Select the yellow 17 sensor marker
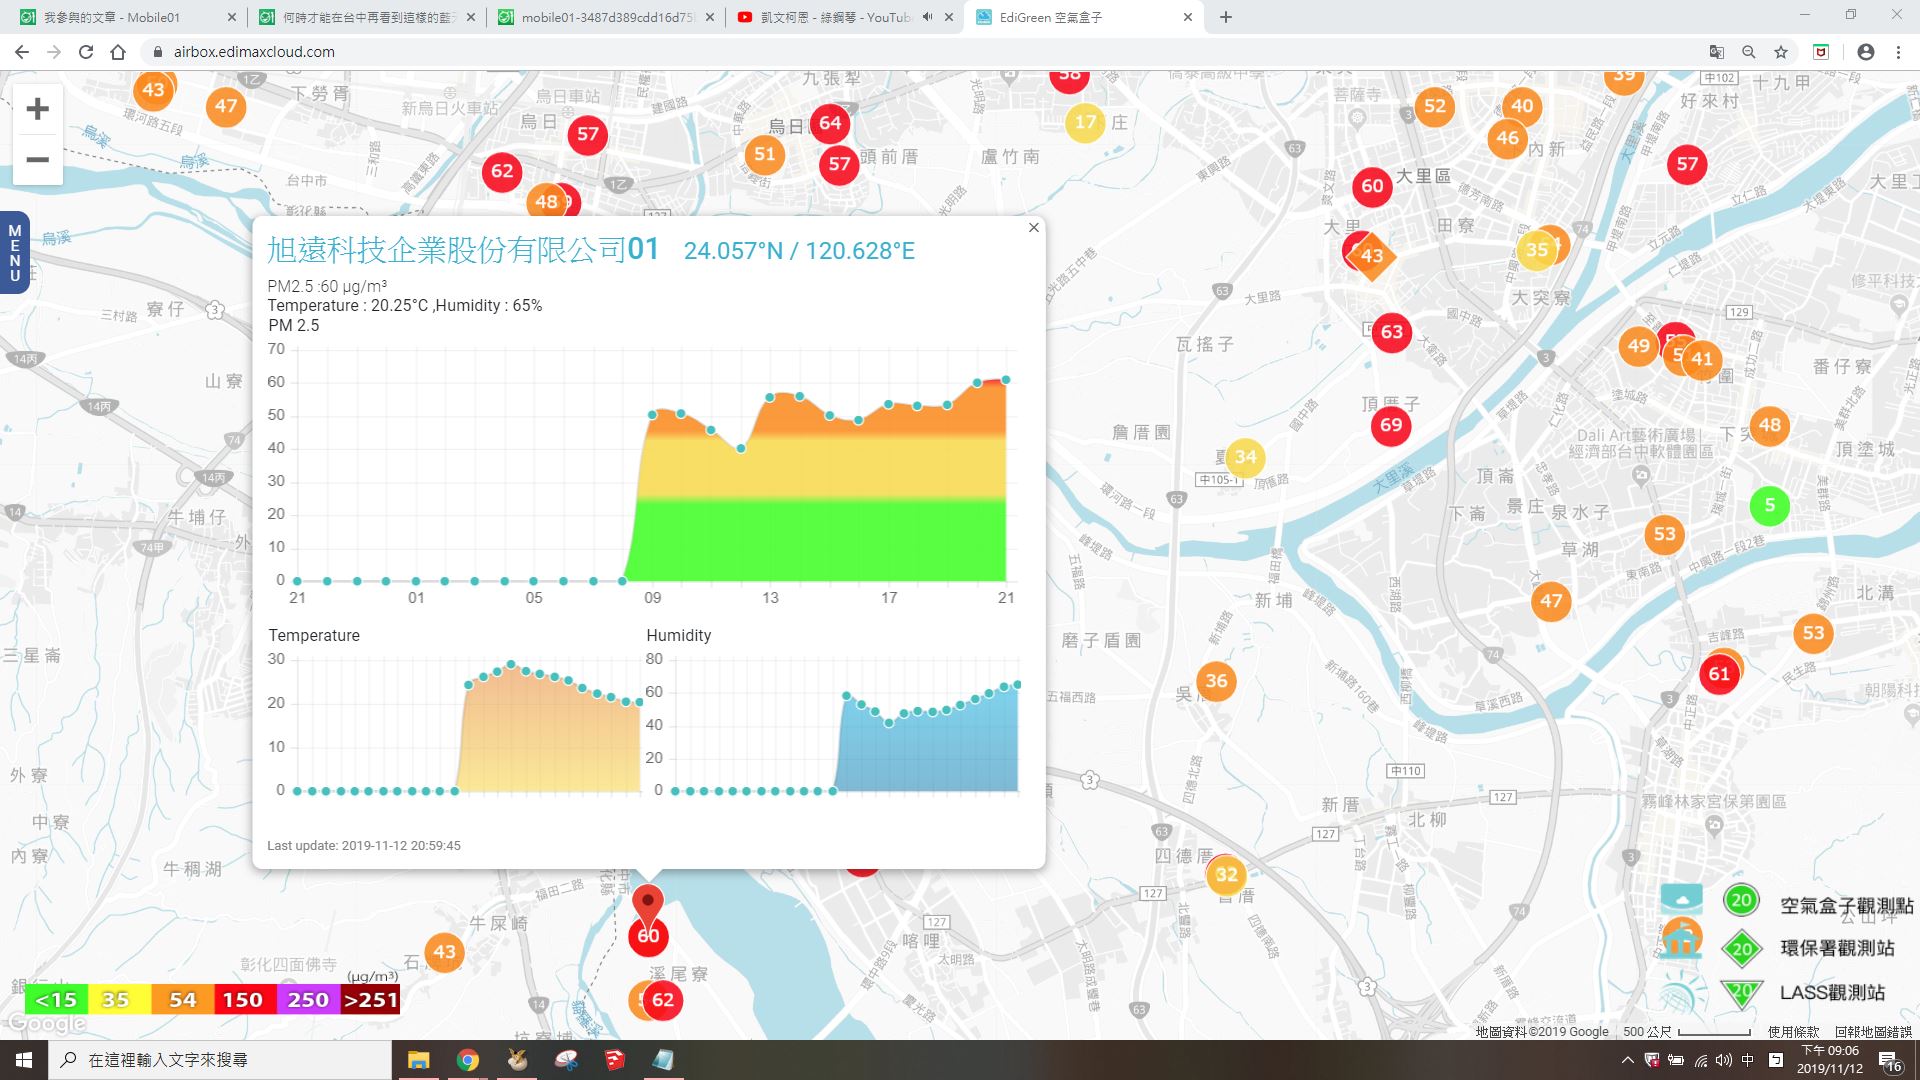This screenshot has height=1080, width=1920. click(x=1086, y=122)
